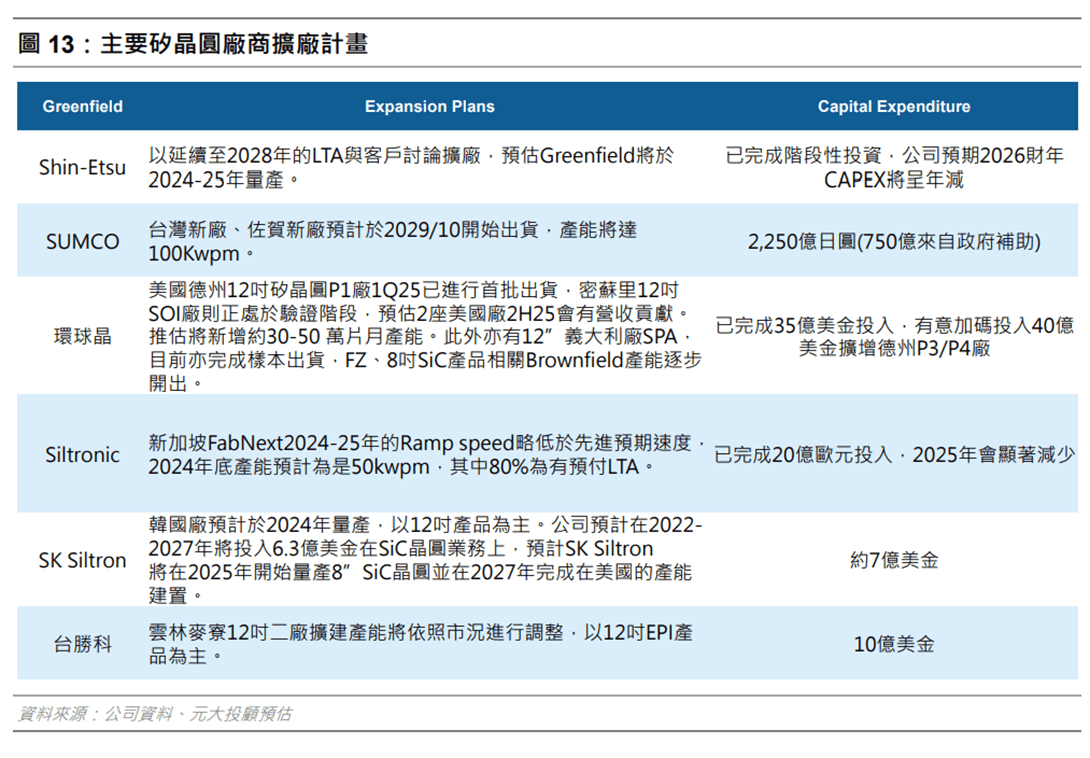This screenshot has width=1090, height=758.
Task: Select the 環球晶 row label
Action: pyautogui.click(x=82, y=337)
